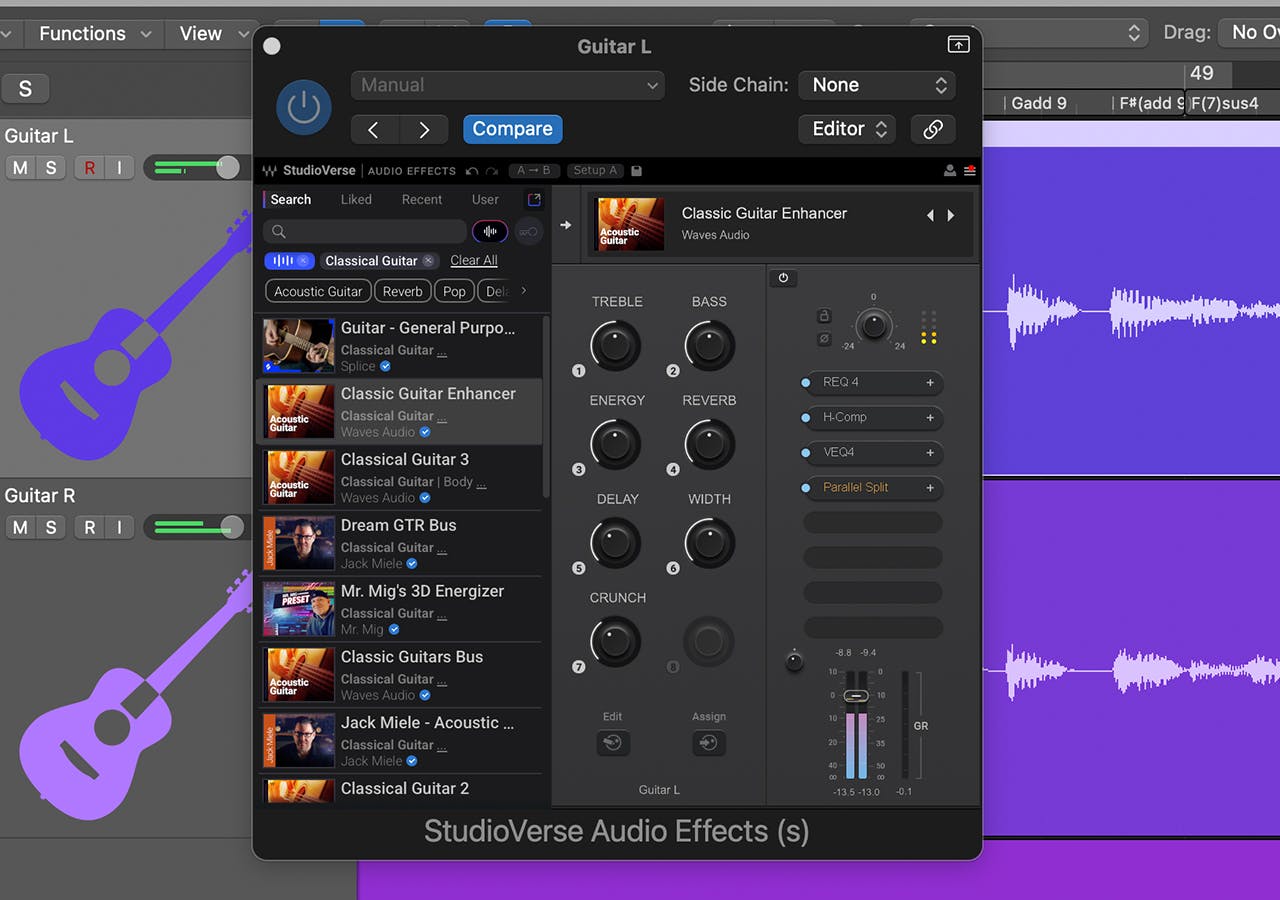Click the Compare button

[512, 129]
